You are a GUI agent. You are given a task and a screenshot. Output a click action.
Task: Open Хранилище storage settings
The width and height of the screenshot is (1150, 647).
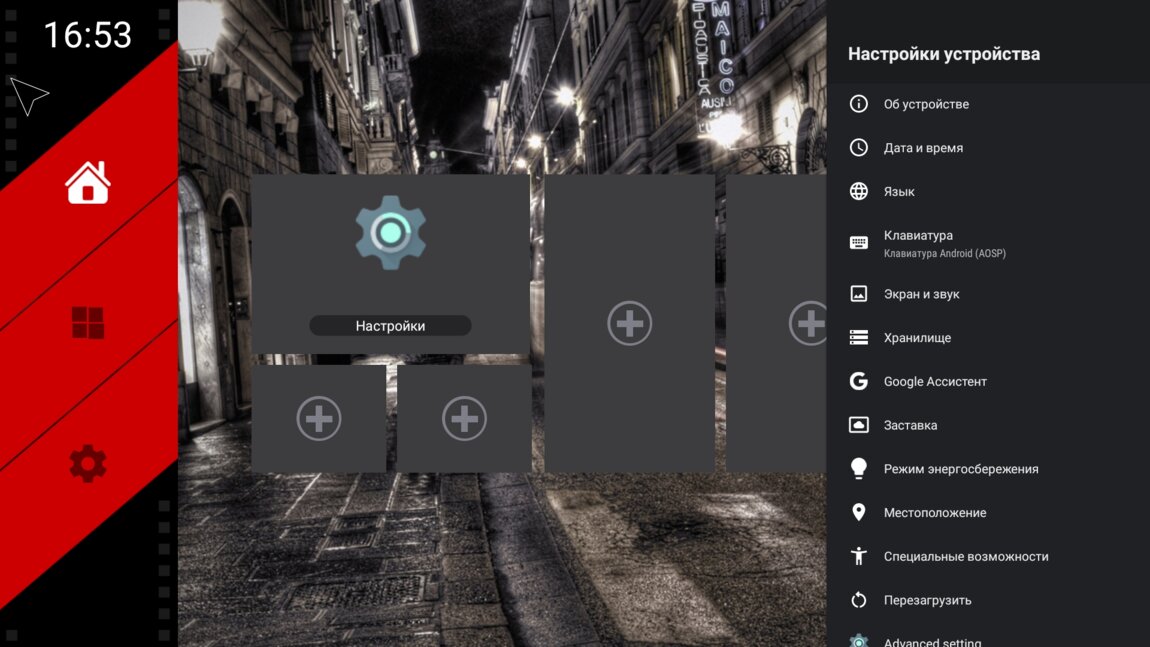tap(917, 338)
